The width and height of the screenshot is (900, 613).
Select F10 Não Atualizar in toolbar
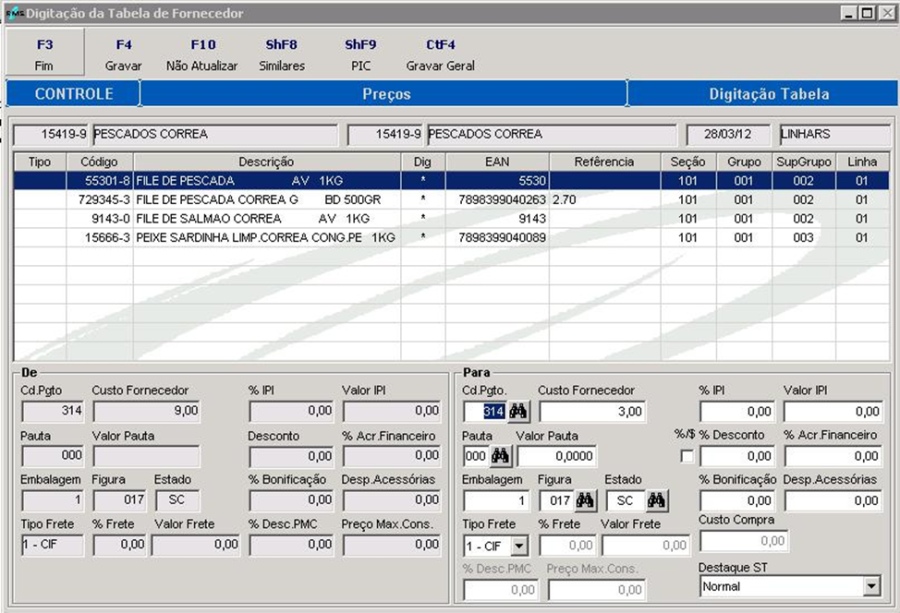point(202,55)
